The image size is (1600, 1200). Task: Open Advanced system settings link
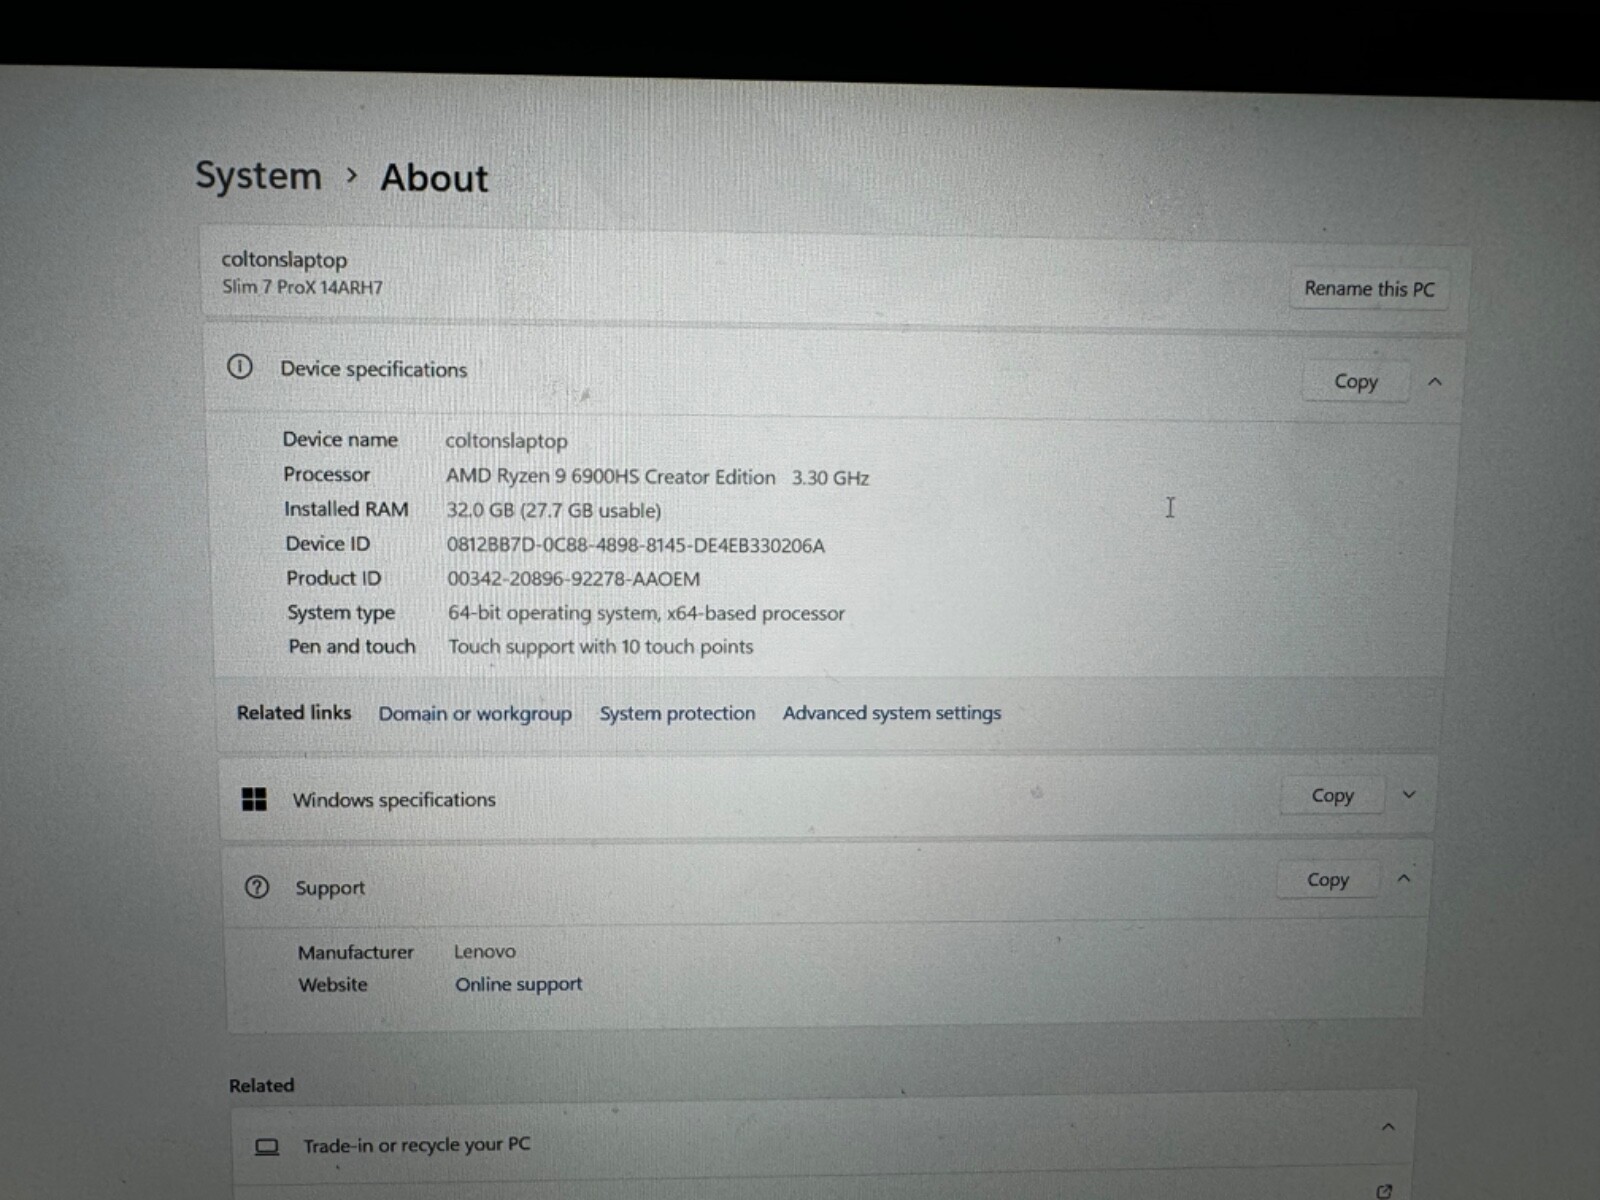[x=892, y=713]
